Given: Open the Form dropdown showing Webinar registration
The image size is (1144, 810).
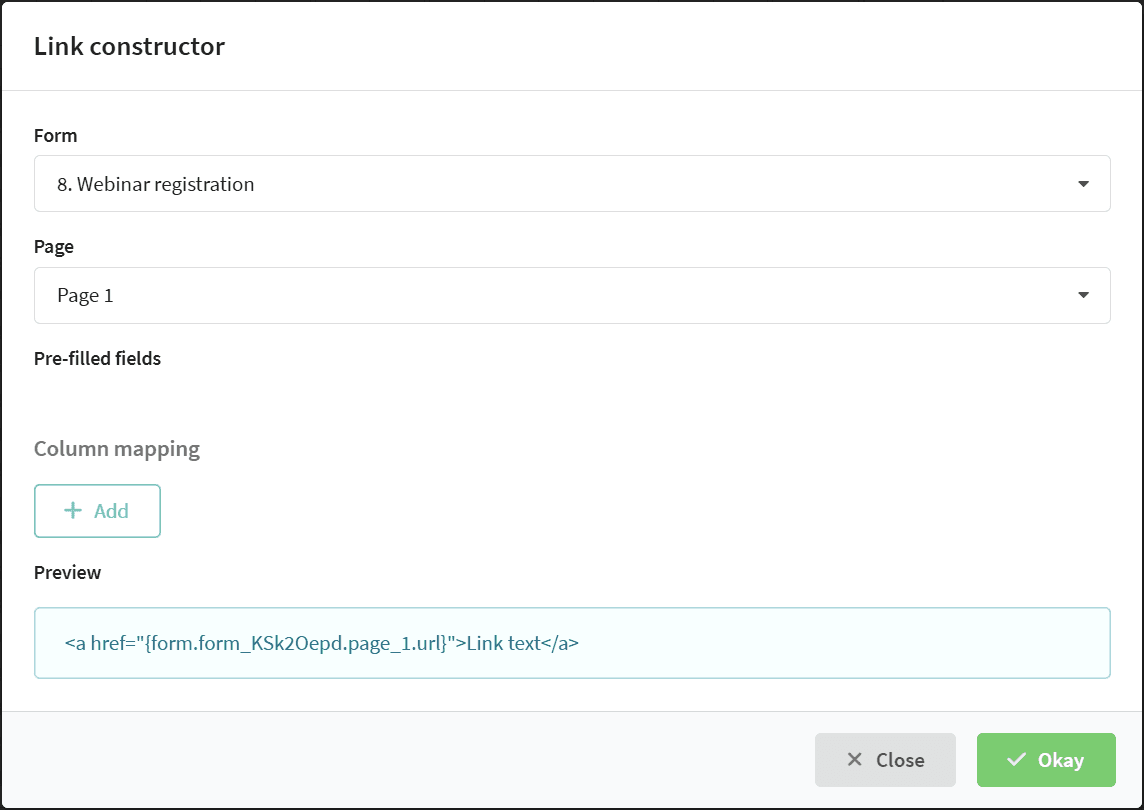Looking at the screenshot, I should (572, 184).
